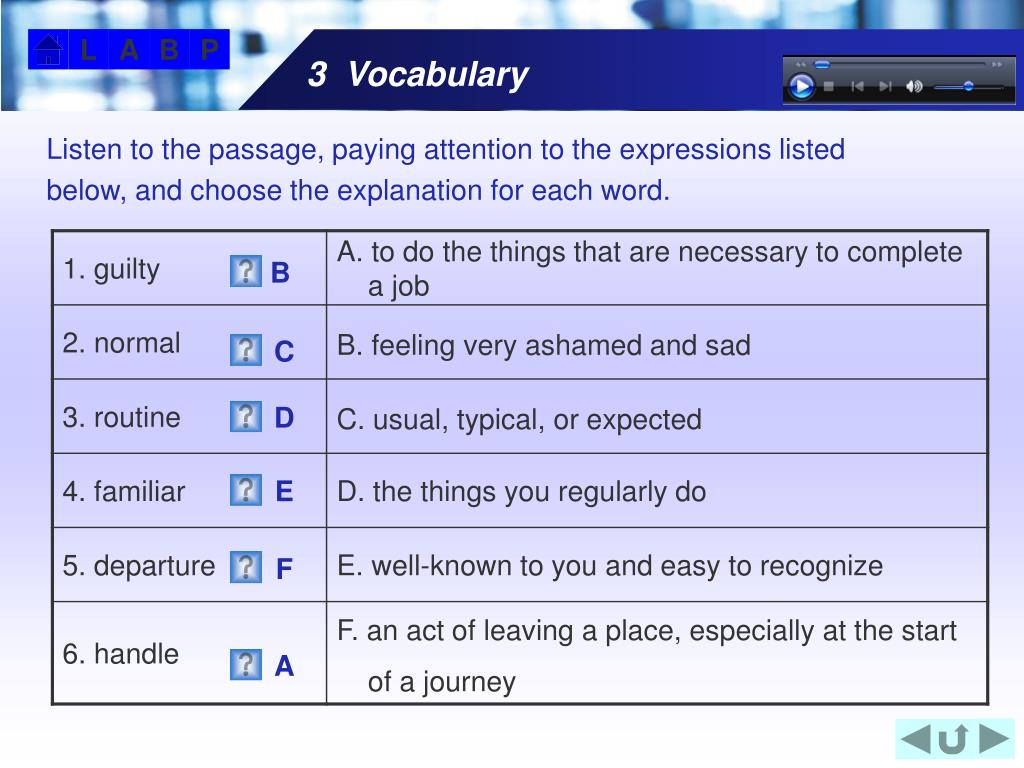Skip to previous track in player

pyautogui.click(x=857, y=86)
